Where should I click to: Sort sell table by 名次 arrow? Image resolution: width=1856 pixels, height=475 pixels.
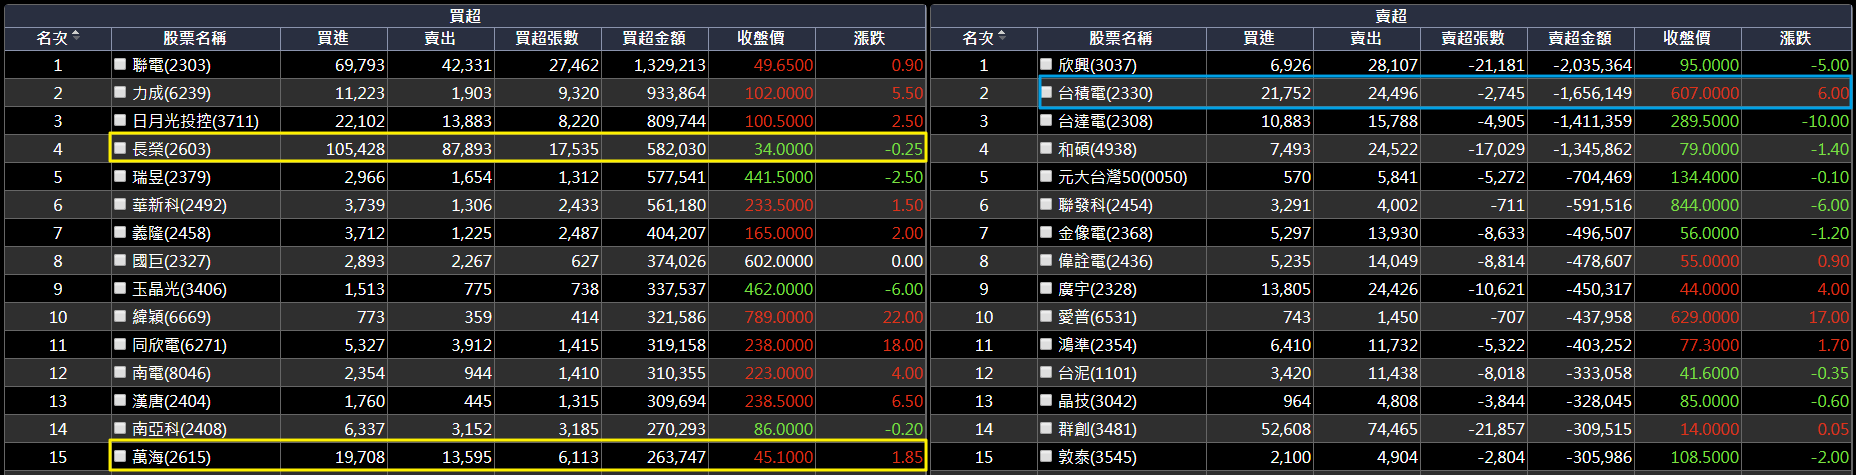tap(1002, 37)
